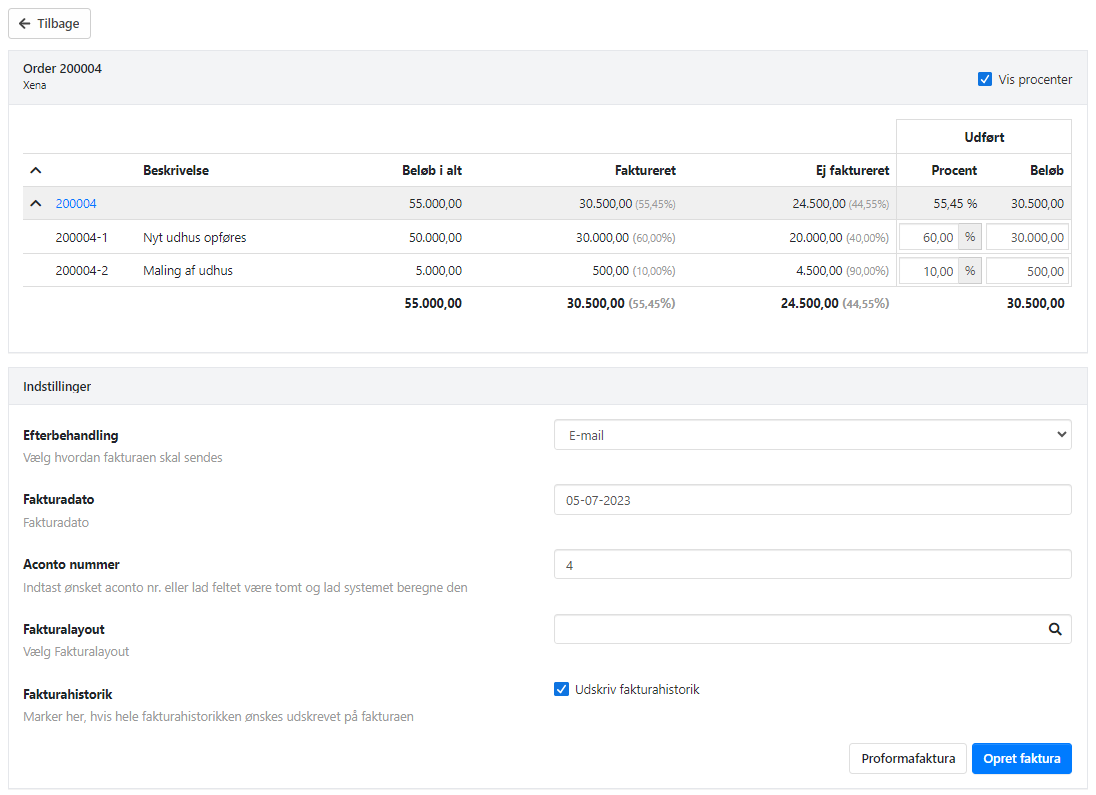This screenshot has width=1096, height=795.
Task: Click the Beskrivelse column header
Action: point(176,171)
